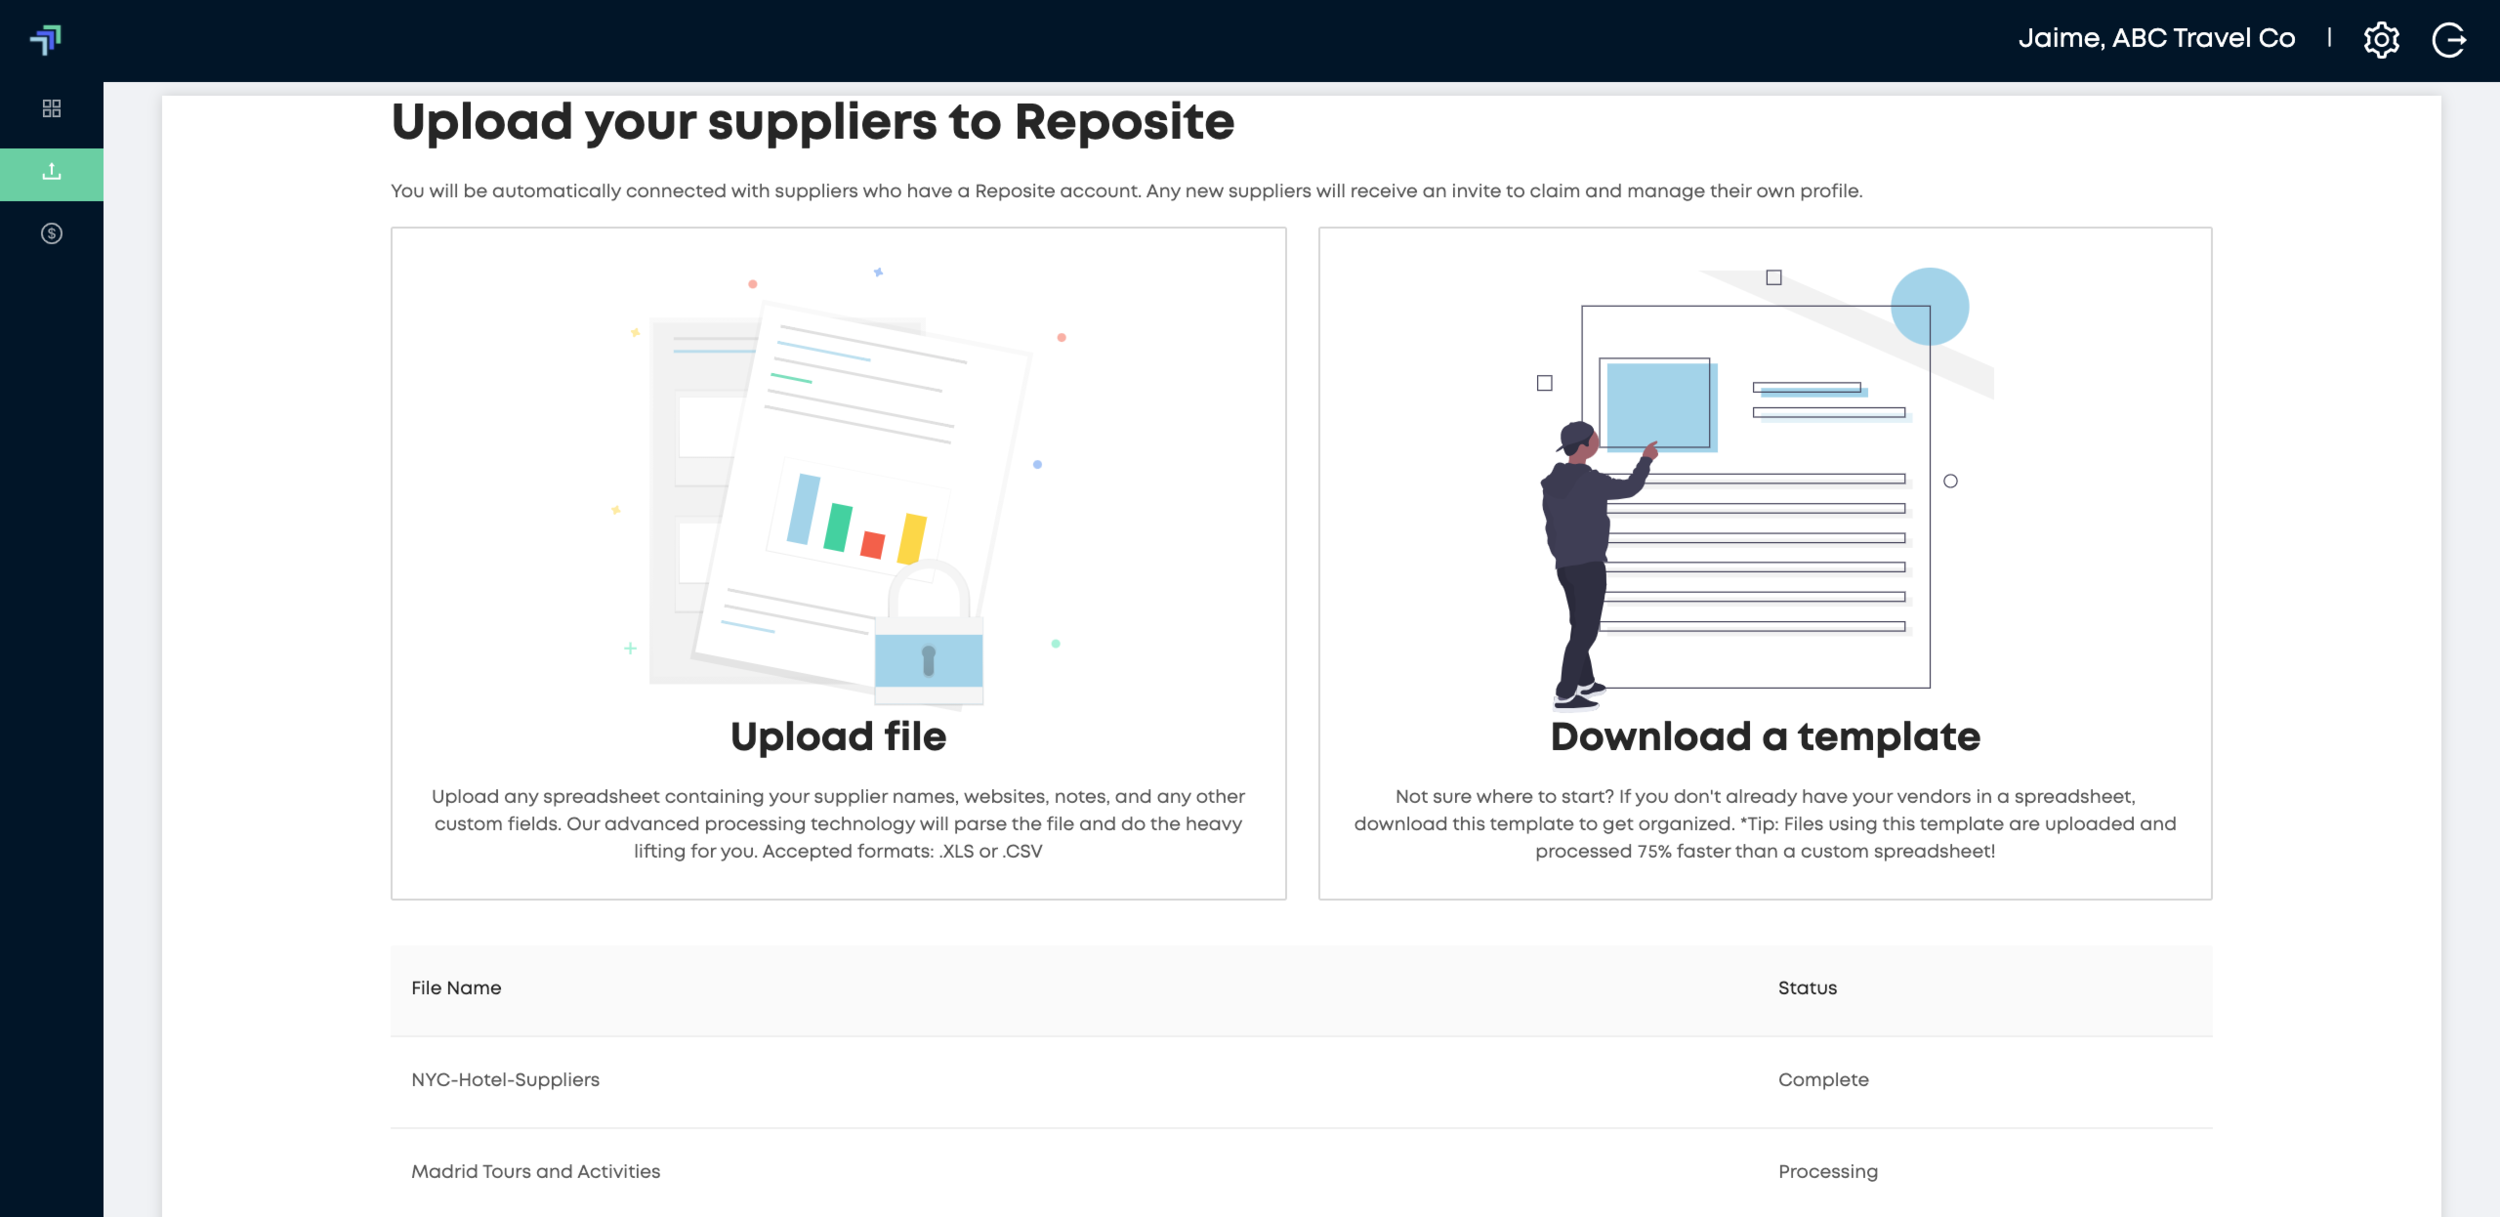Screen dimensions: 2500x1217
Task: Click the template tip description text
Action: pos(1764,824)
